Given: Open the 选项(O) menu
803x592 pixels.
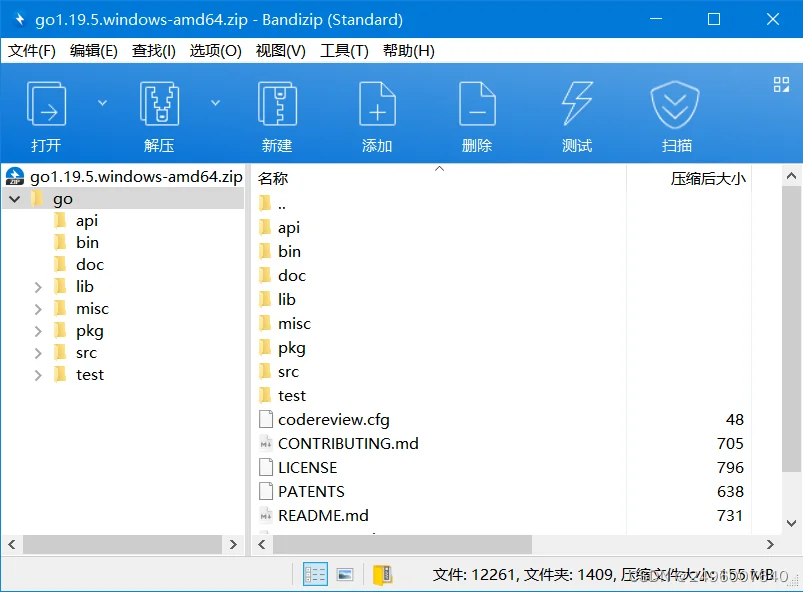Looking at the screenshot, I should [x=216, y=51].
